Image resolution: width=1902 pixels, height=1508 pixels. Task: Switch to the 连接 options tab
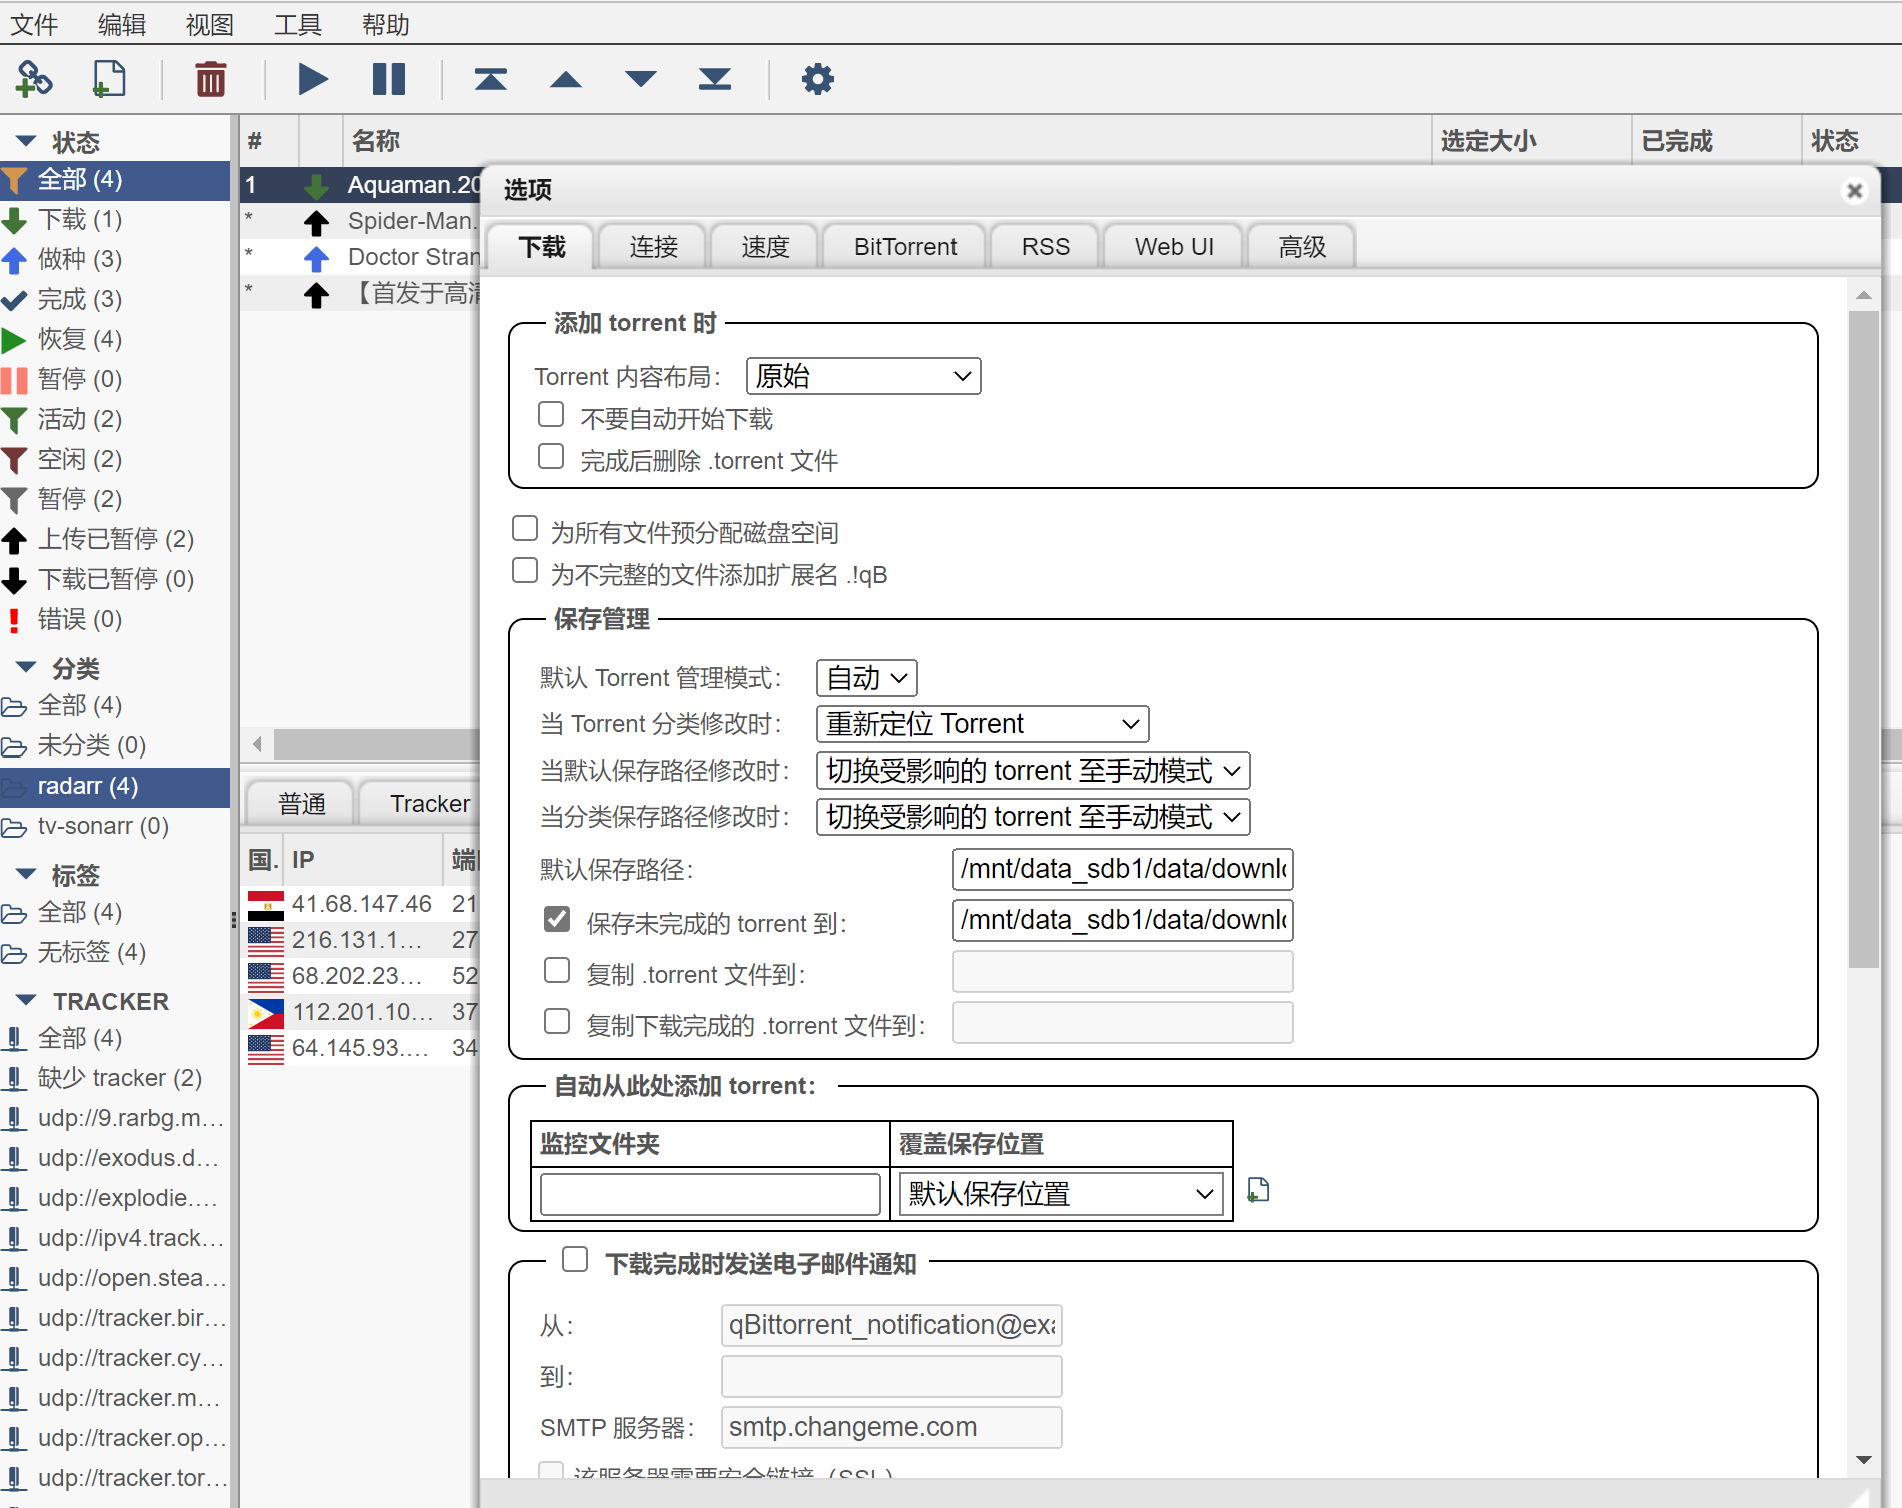click(654, 247)
